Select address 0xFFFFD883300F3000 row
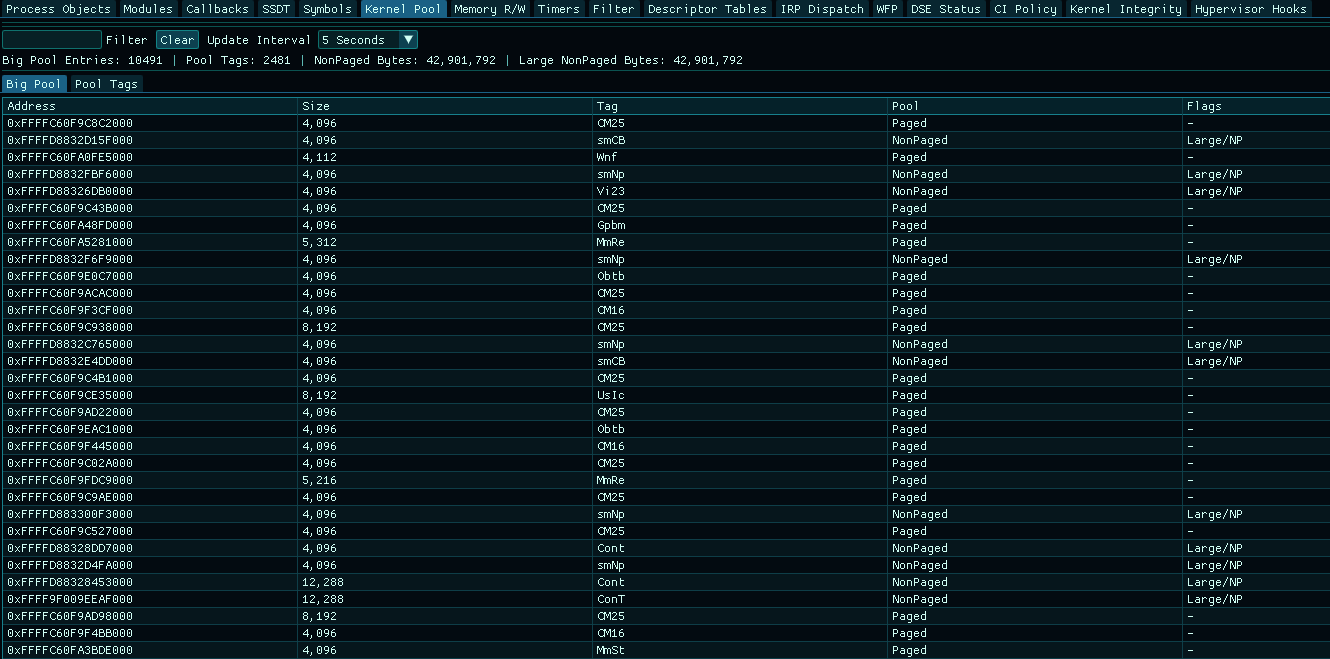The width and height of the screenshot is (1330, 659). [x=666, y=514]
